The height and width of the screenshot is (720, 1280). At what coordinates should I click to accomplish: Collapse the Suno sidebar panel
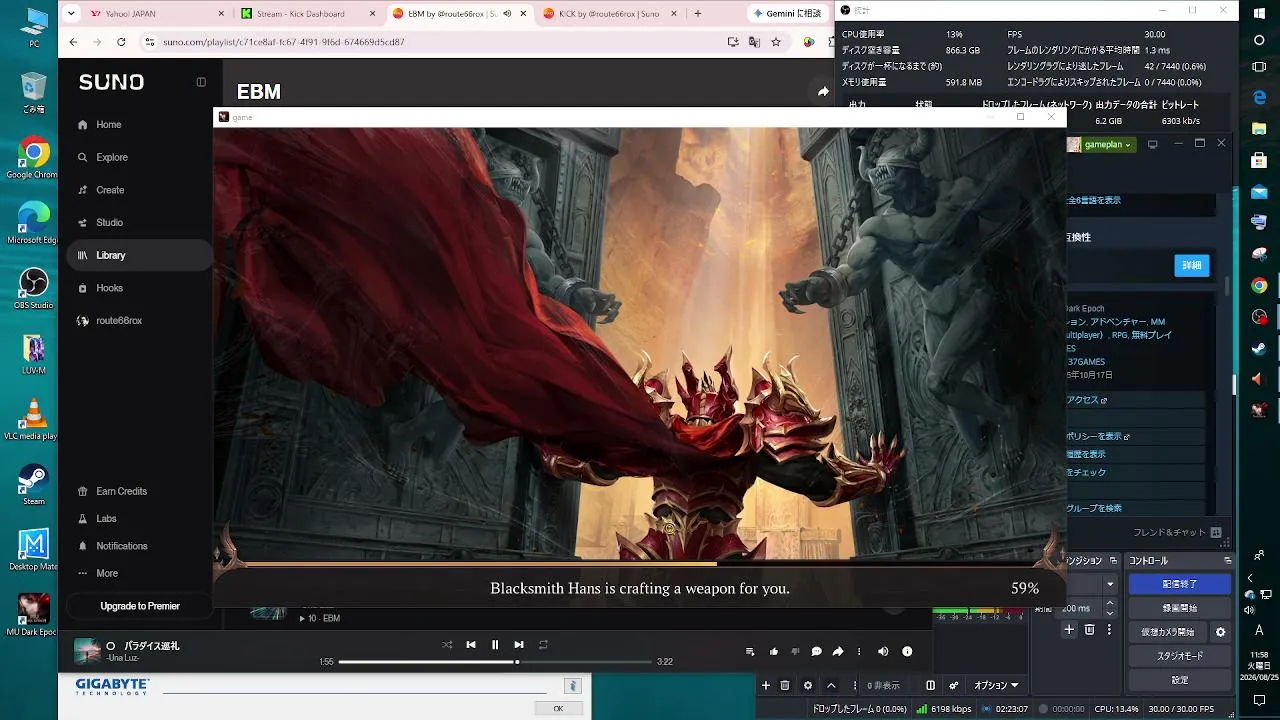(201, 82)
